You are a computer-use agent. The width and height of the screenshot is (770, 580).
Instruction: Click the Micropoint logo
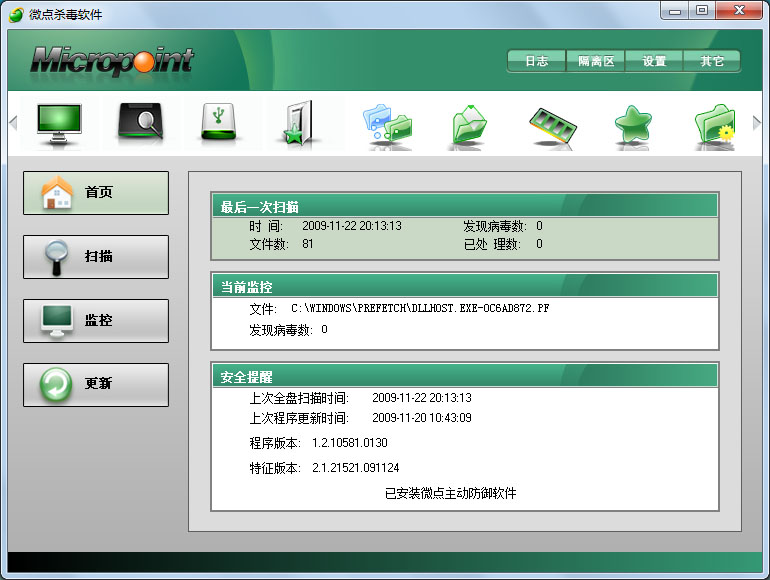(x=112, y=61)
